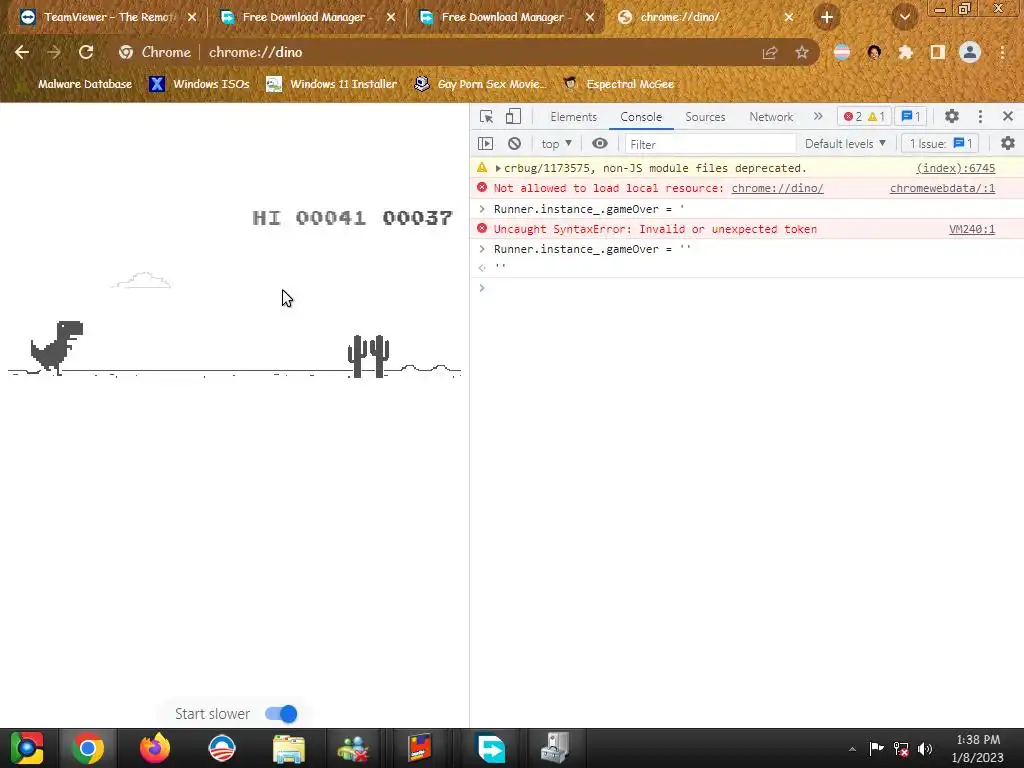Toggle the device toolbar icon in DevTools
Image resolution: width=1024 pixels, height=768 pixels.
[x=513, y=116]
